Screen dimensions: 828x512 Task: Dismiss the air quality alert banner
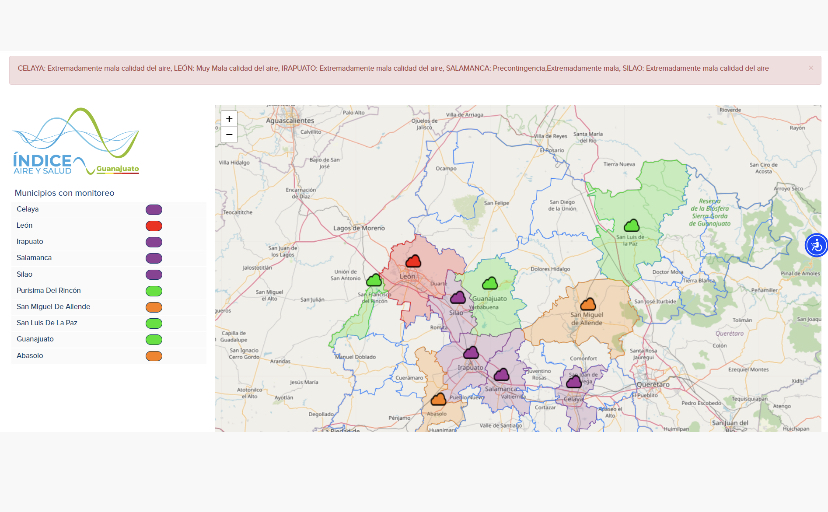[x=811, y=68]
